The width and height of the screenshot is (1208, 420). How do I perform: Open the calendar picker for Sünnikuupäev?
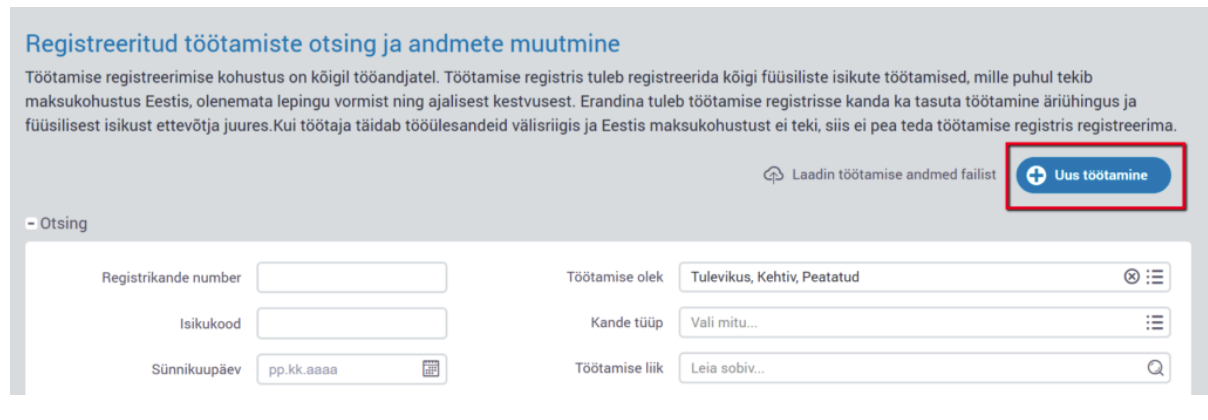tap(431, 369)
